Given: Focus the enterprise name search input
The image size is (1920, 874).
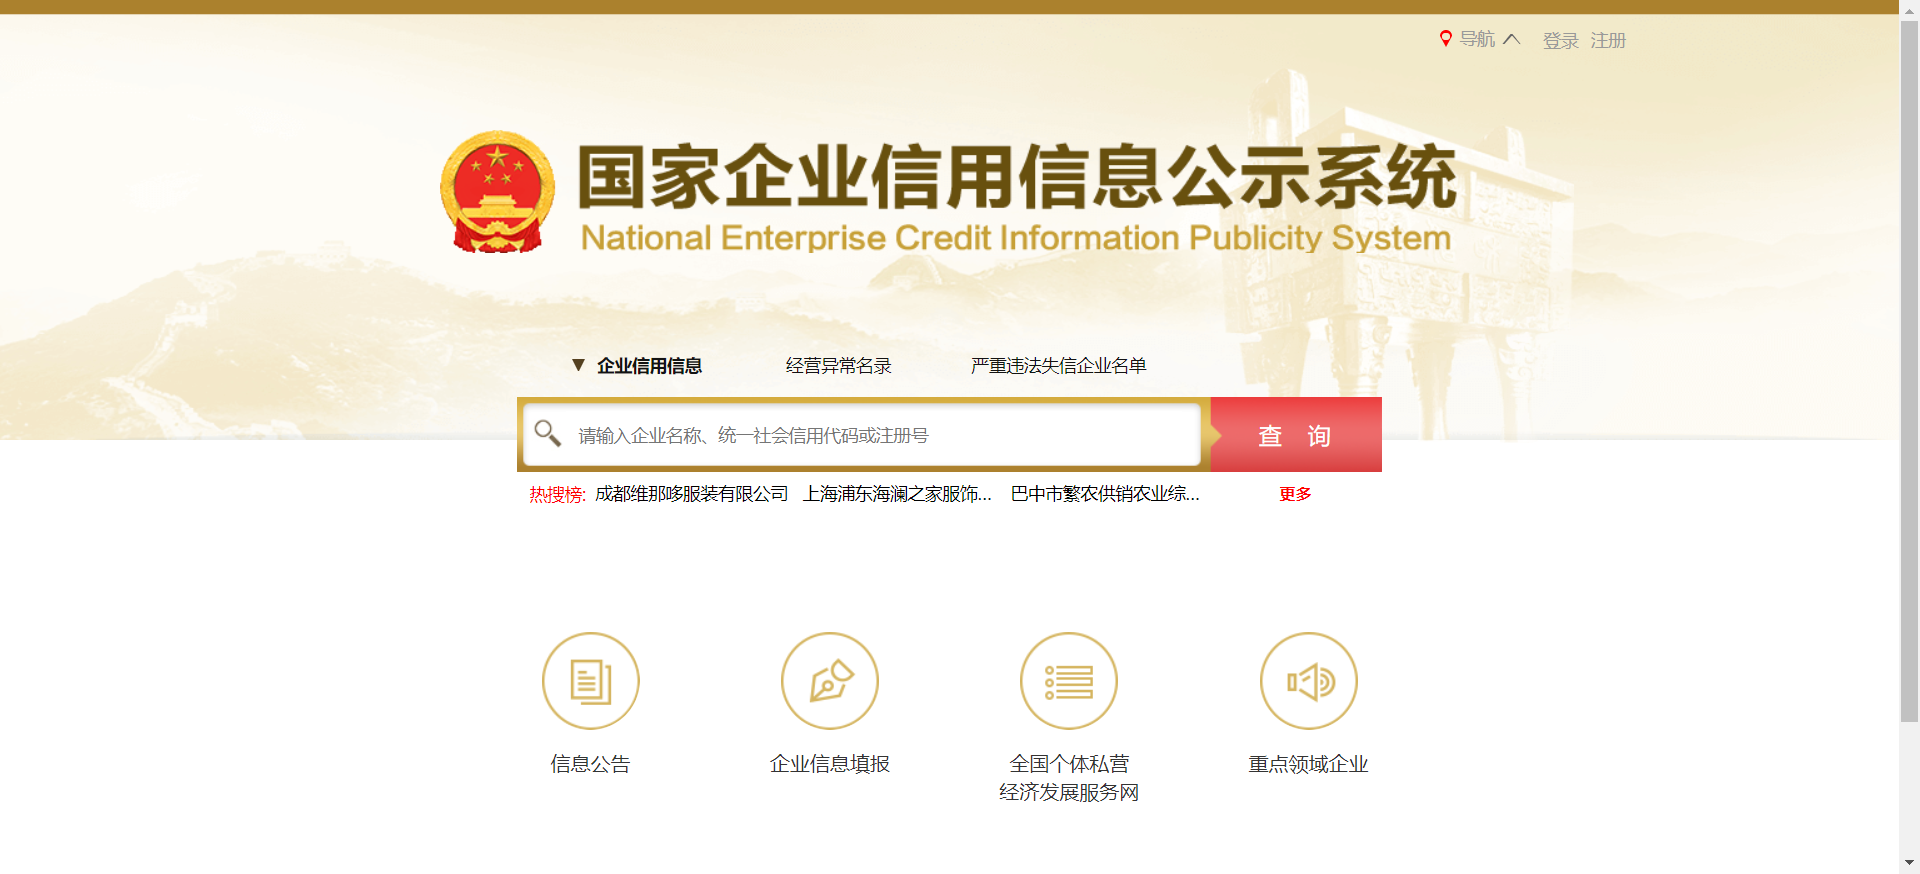Looking at the screenshot, I should point(861,435).
